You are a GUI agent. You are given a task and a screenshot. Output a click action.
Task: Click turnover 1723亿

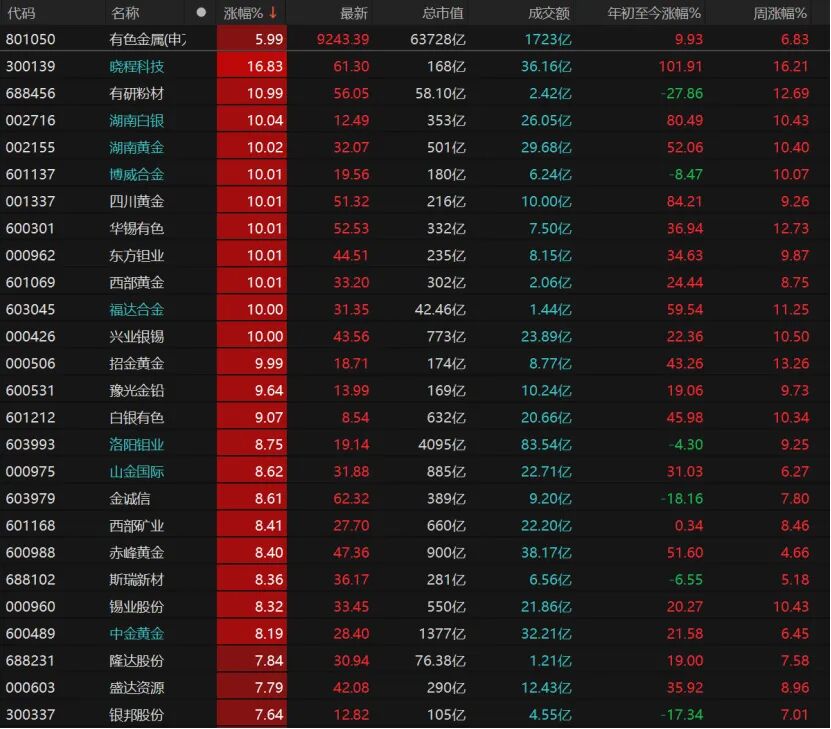click(549, 39)
